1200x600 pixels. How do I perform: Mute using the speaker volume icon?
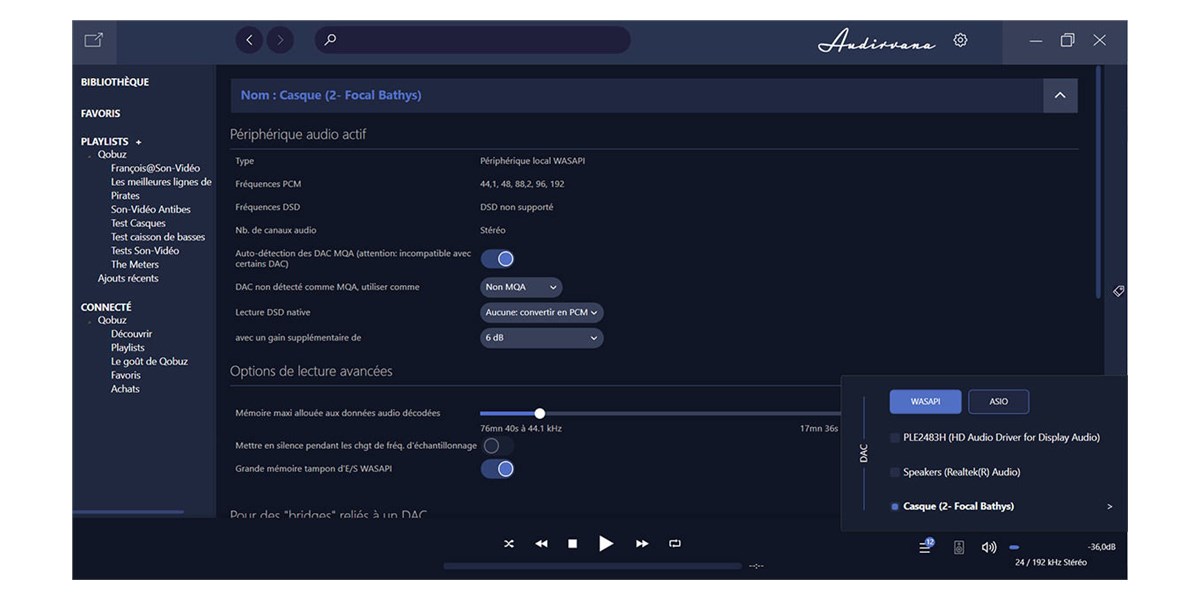point(989,547)
